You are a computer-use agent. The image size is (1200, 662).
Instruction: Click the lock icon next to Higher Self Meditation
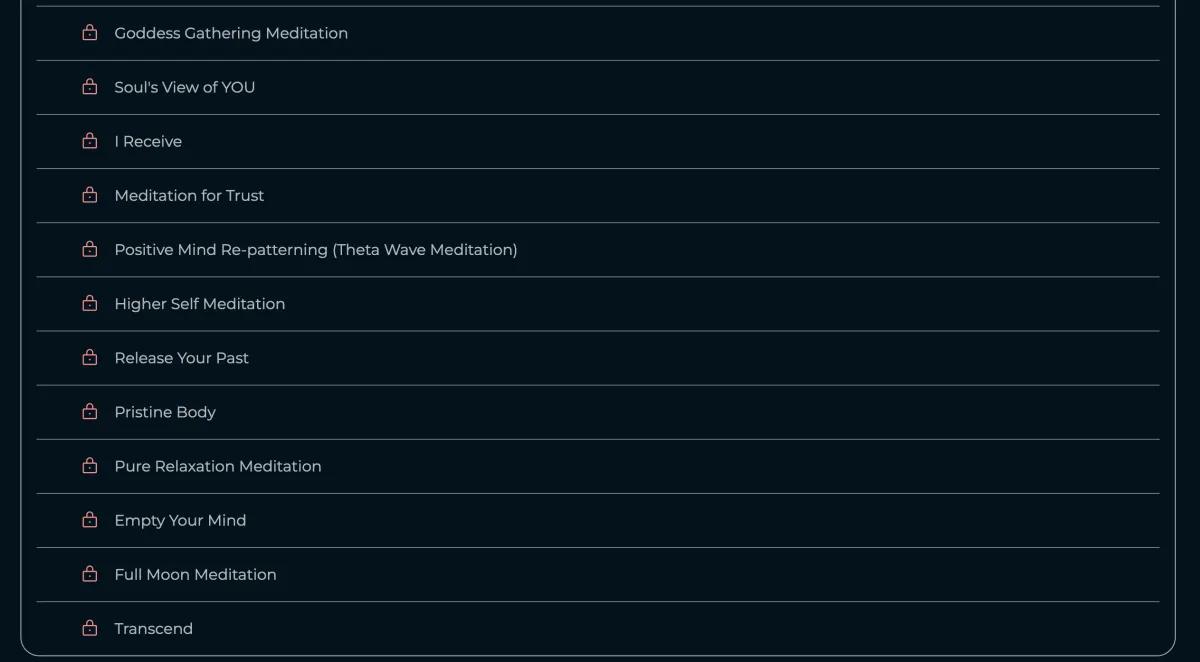90,303
